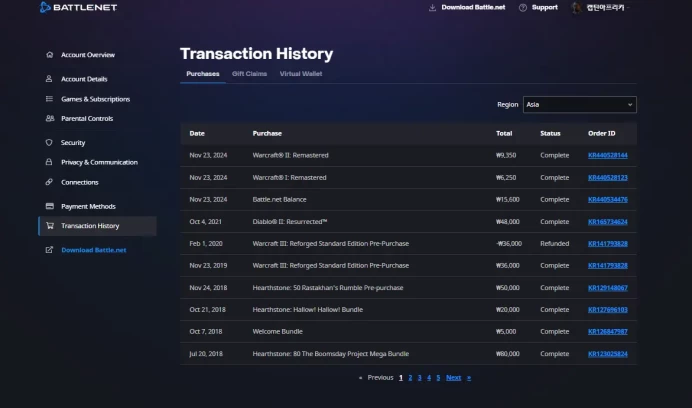This screenshot has width=692, height=408.
Task: Click the Account Details person icon
Action: point(49,79)
